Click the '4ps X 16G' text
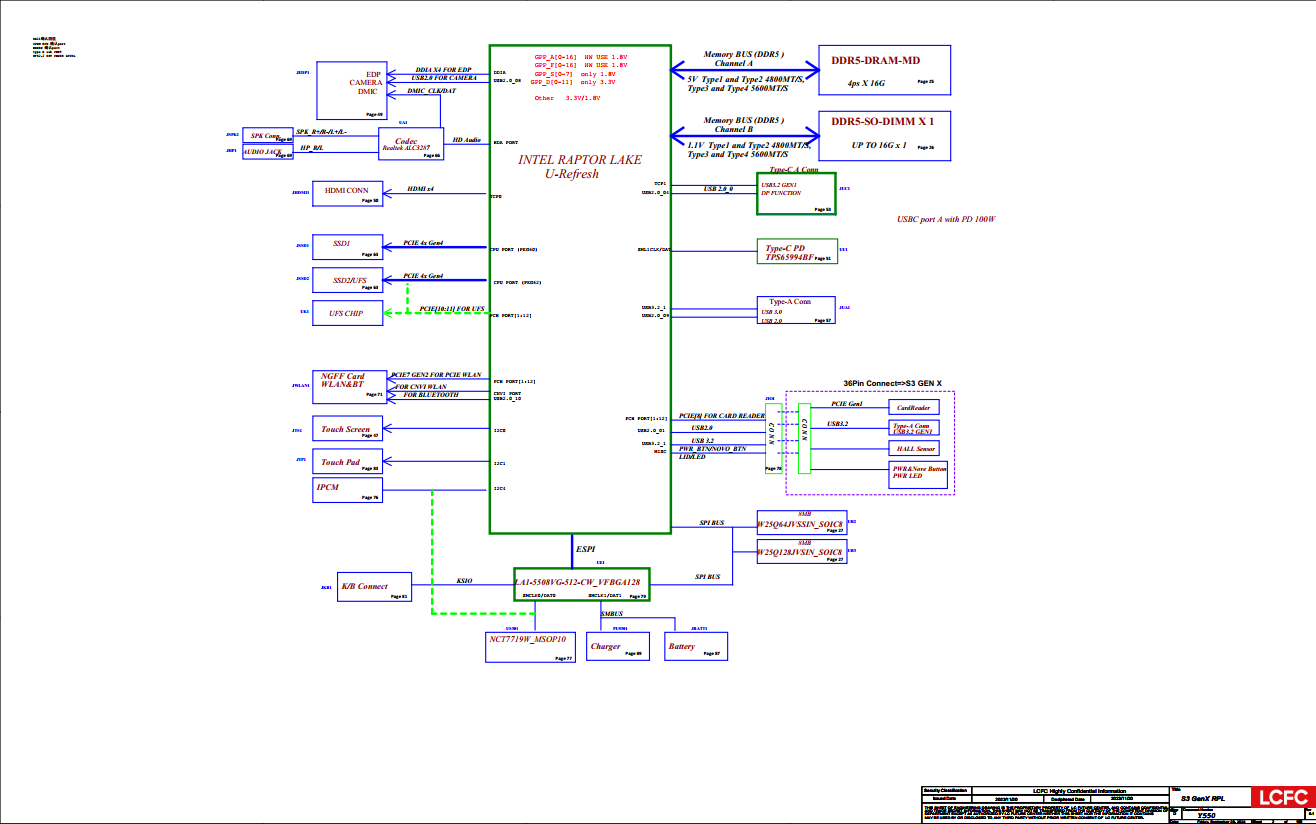Viewport: 1316px width, 824px height. tap(866, 84)
